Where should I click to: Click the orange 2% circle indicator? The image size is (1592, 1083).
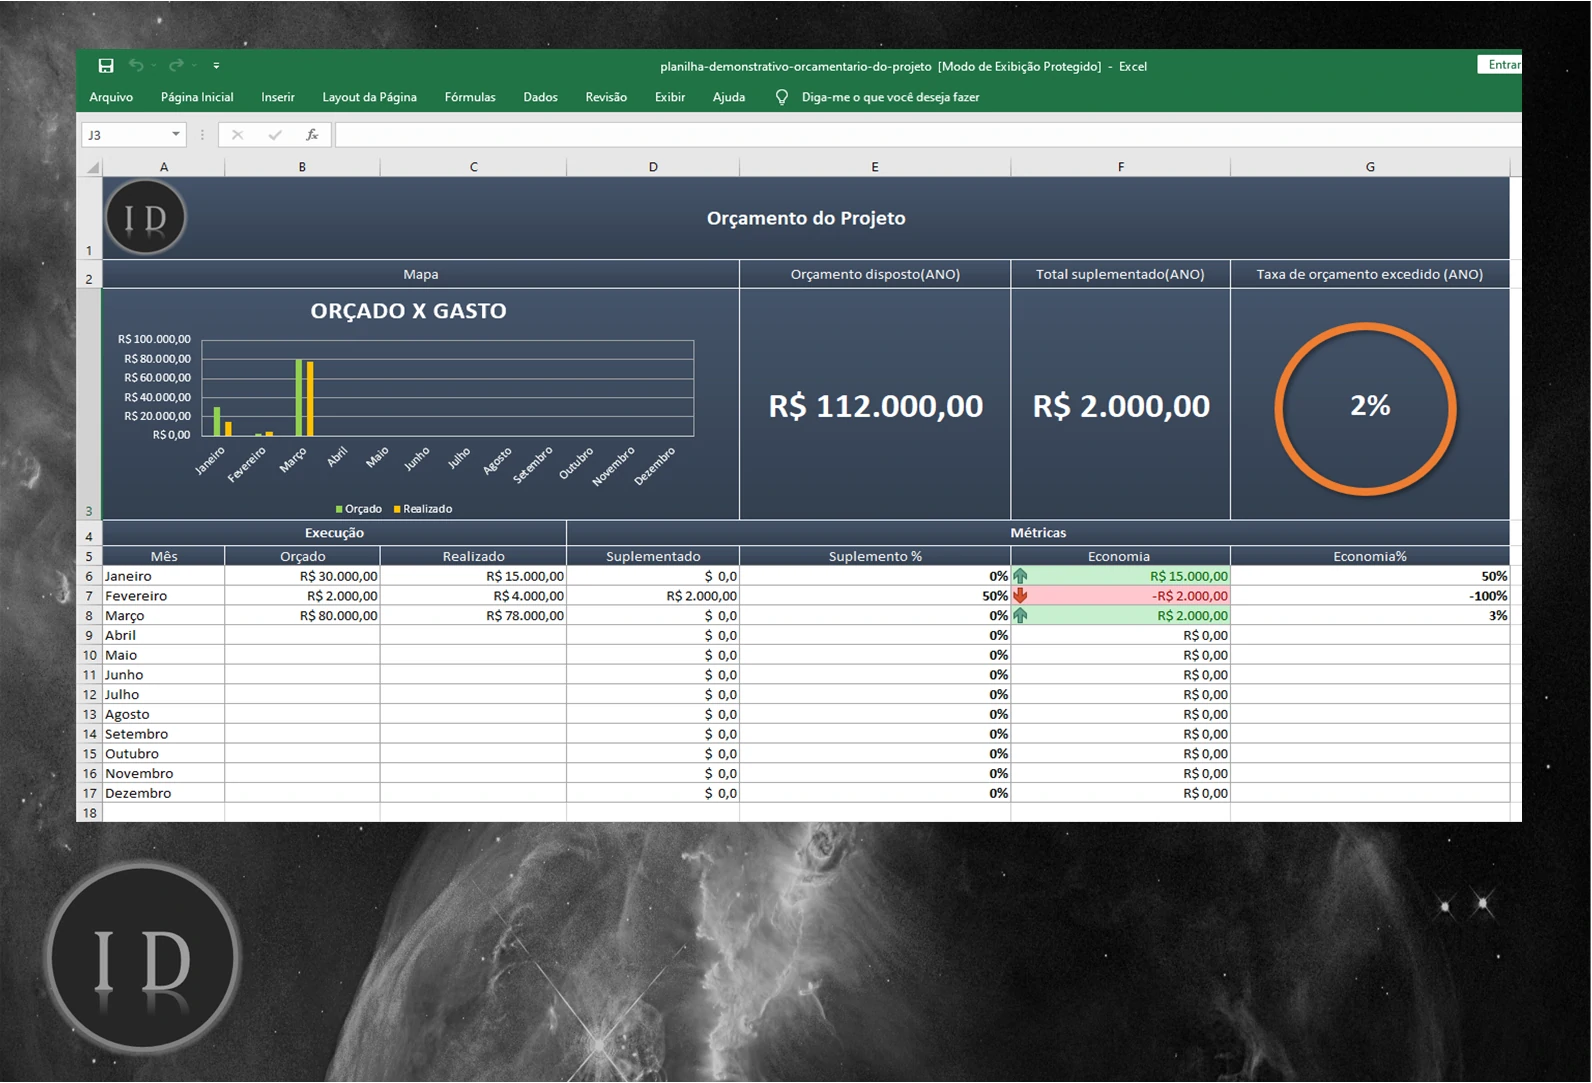pos(1366,408)
